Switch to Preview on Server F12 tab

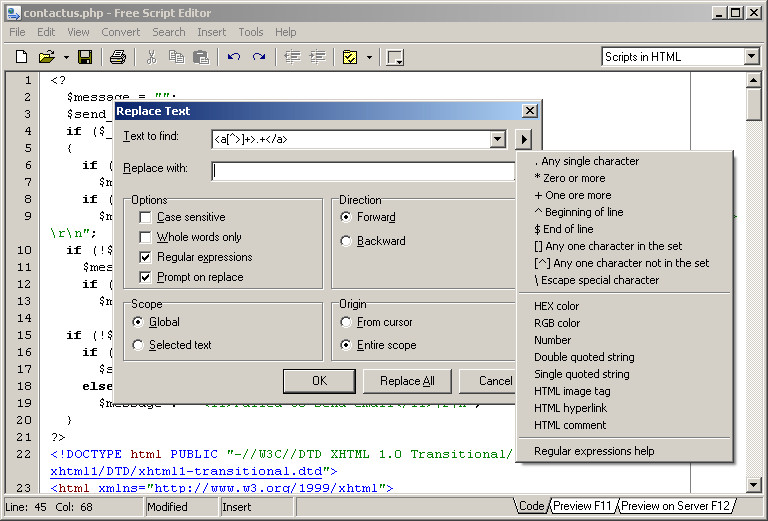pyautogui.click(x=675, y=506)
